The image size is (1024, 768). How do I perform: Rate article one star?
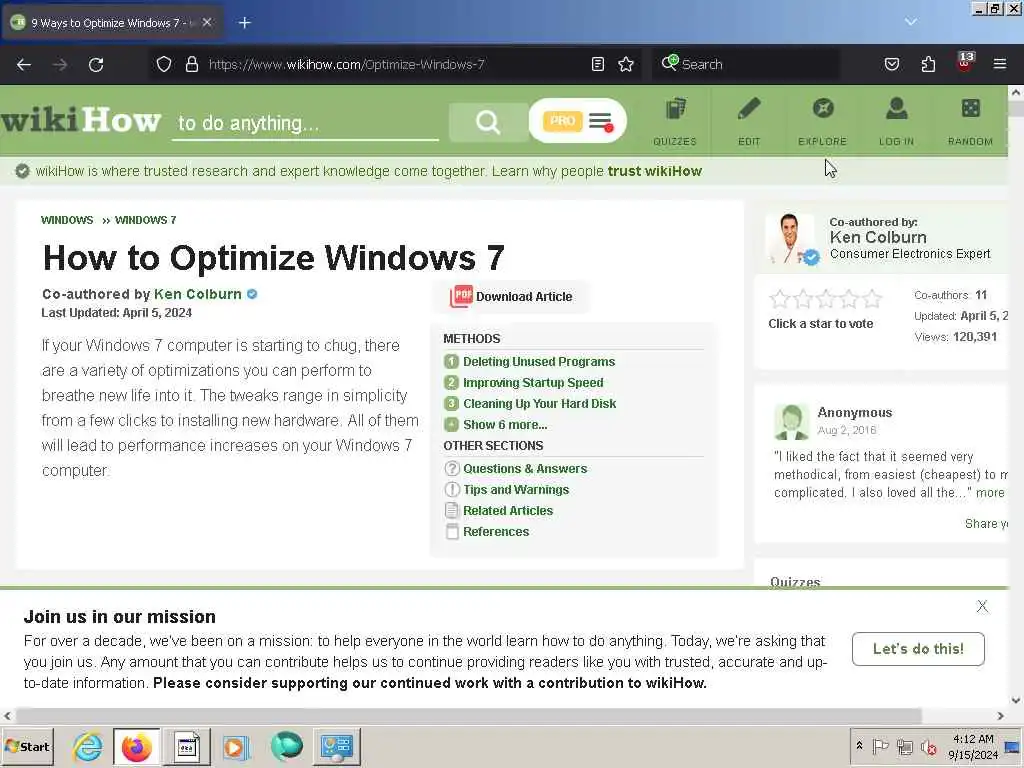(780, 299)
